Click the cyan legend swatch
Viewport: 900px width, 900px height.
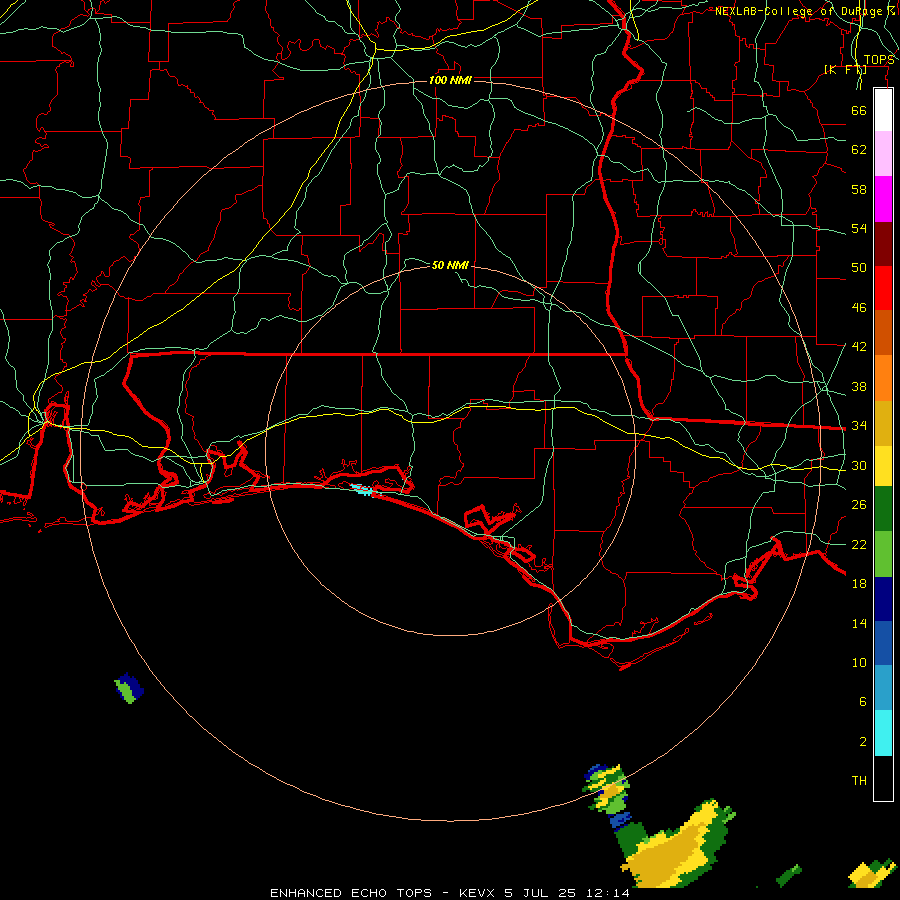pyautogui.click(x=883, y=733)
